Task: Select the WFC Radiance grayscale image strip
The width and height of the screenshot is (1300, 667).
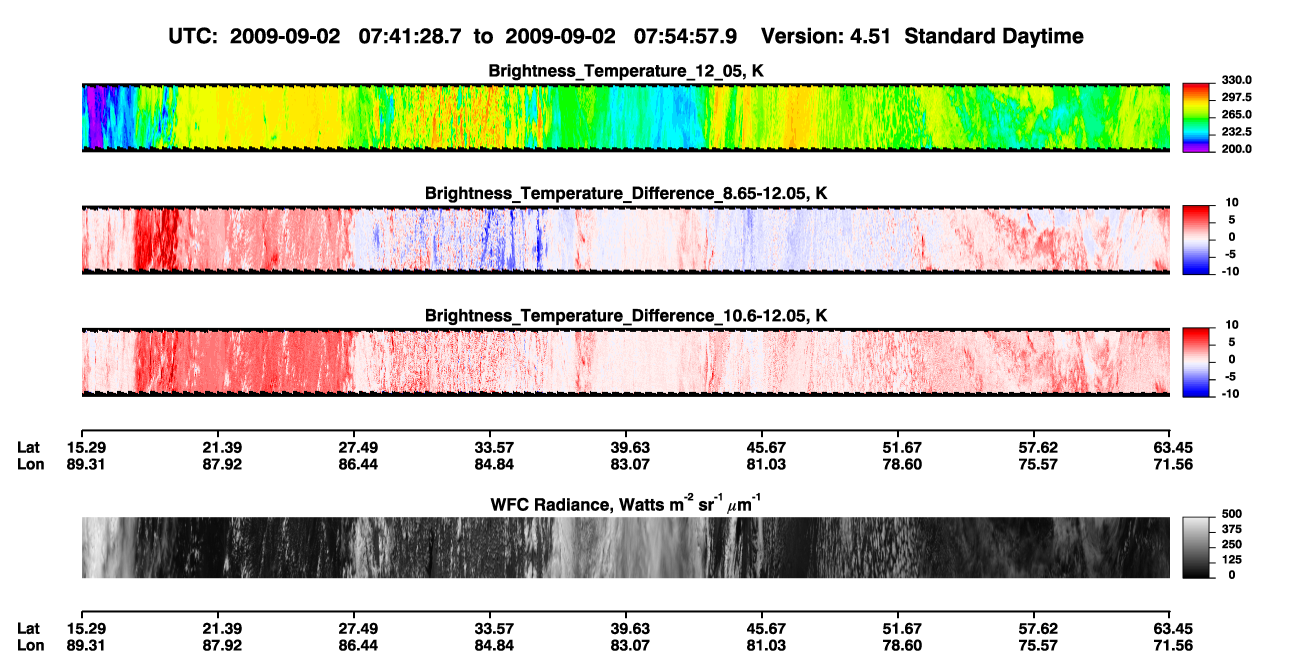Action: (625, 547)
